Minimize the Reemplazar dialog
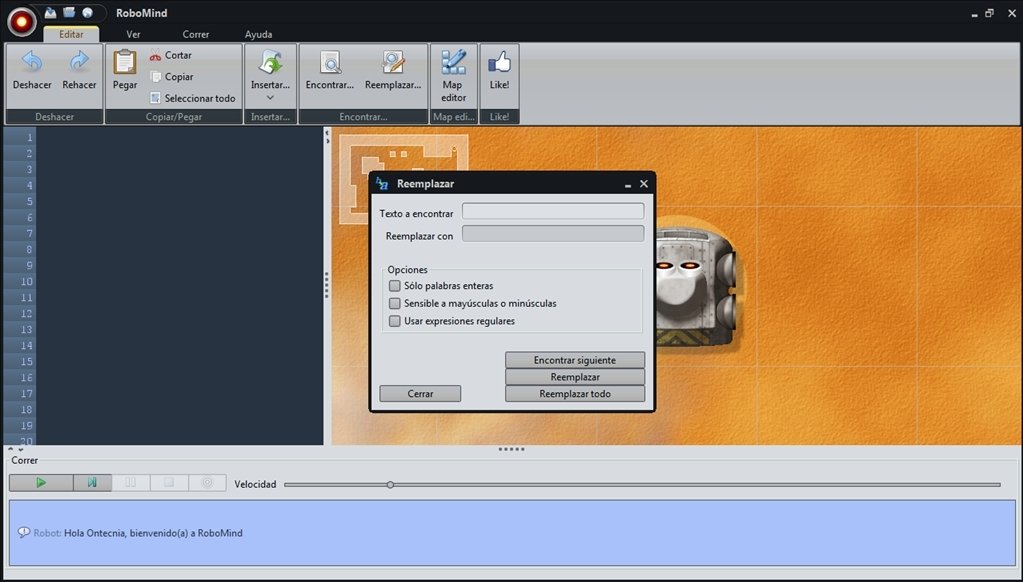The width and height of the screenshot is (1023, 582). click(628, 185)
